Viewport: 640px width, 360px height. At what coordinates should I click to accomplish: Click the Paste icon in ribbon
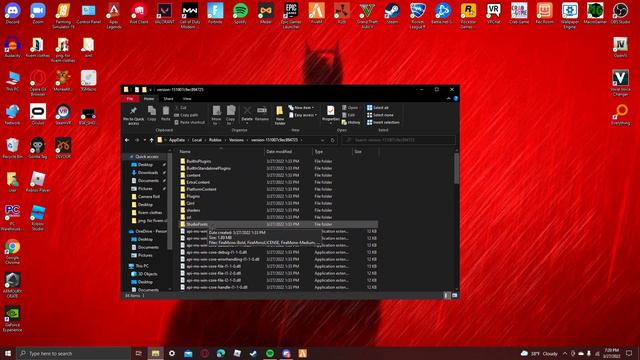tap(165, 113)
